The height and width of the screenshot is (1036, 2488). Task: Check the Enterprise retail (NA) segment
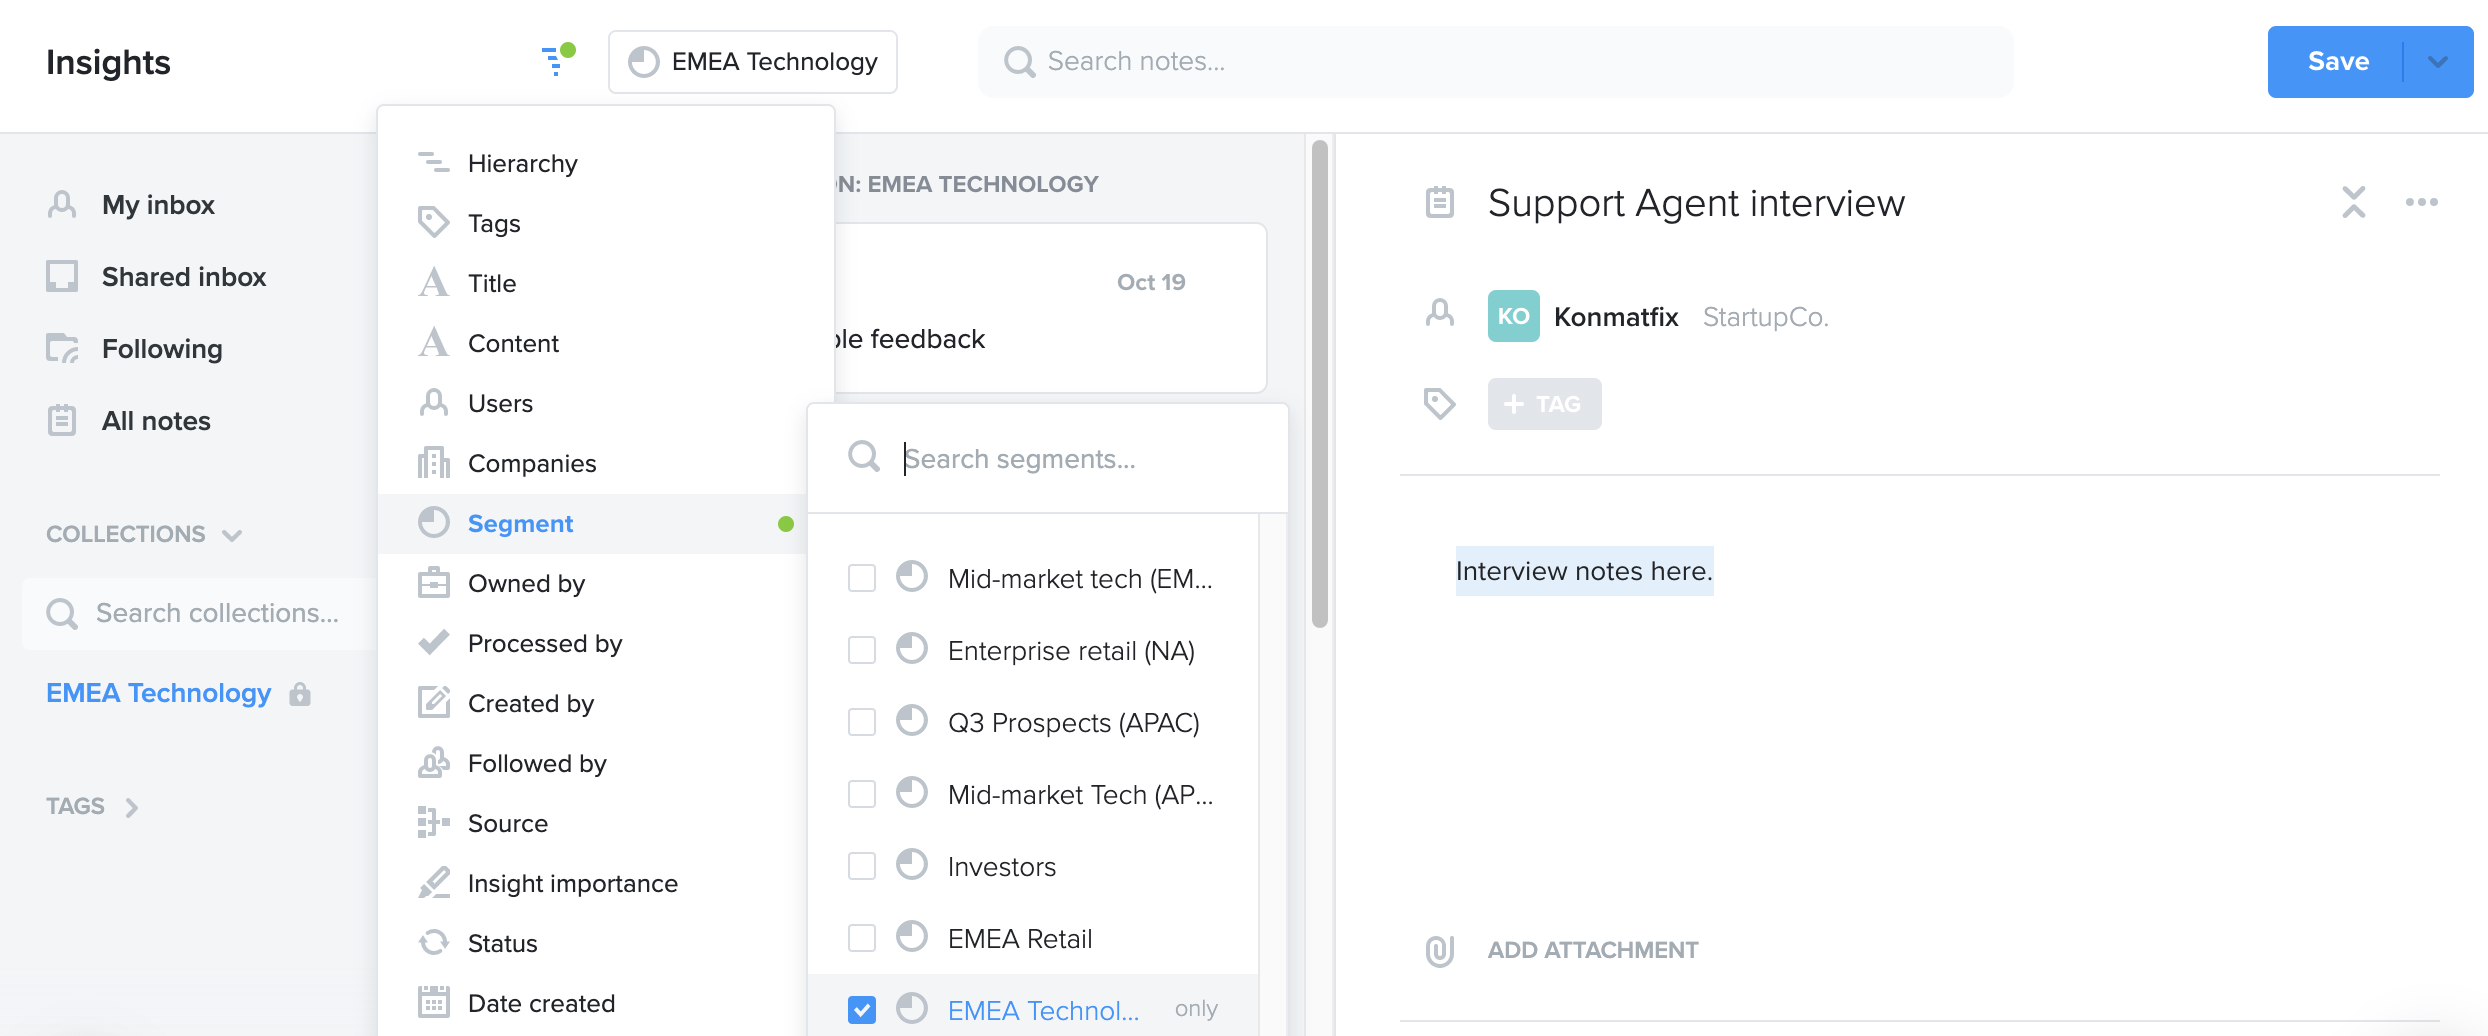tap(862, 650)
